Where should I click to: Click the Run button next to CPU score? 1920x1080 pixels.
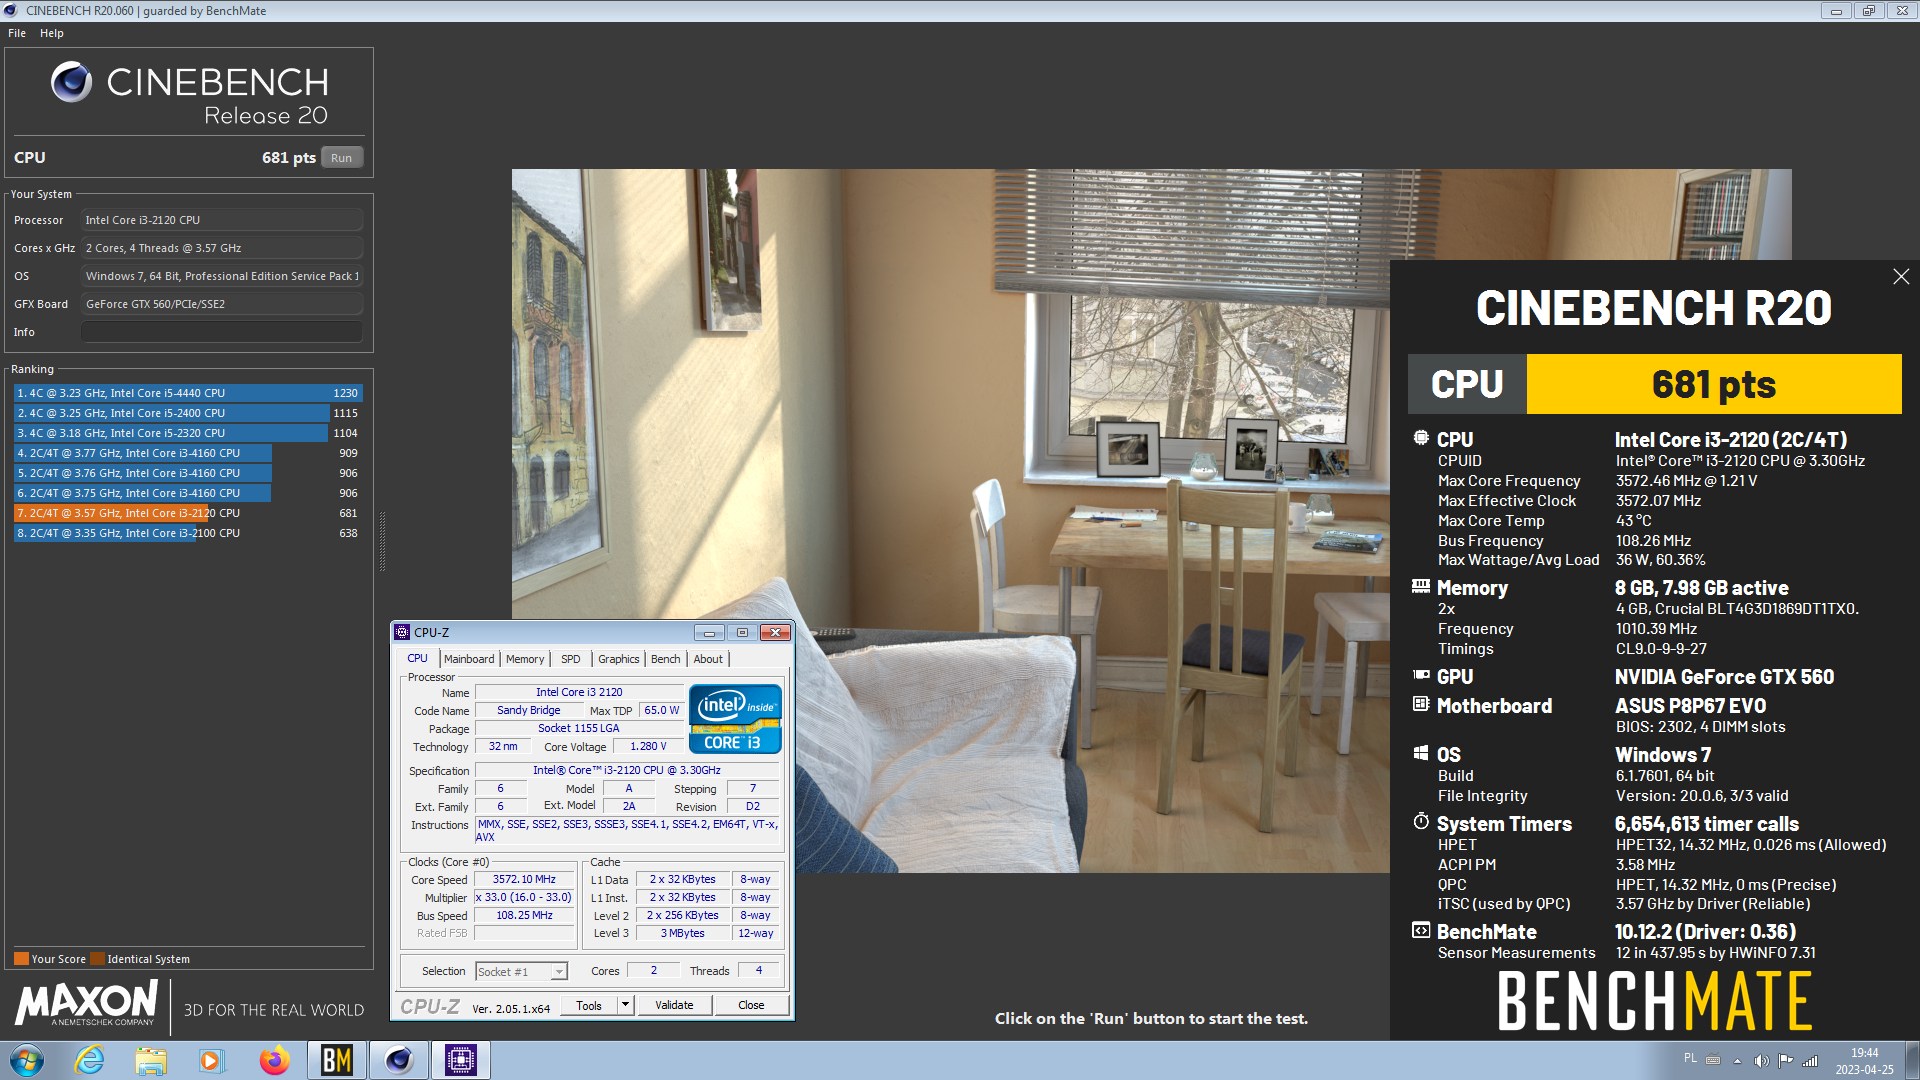click(x=341, y=158)
